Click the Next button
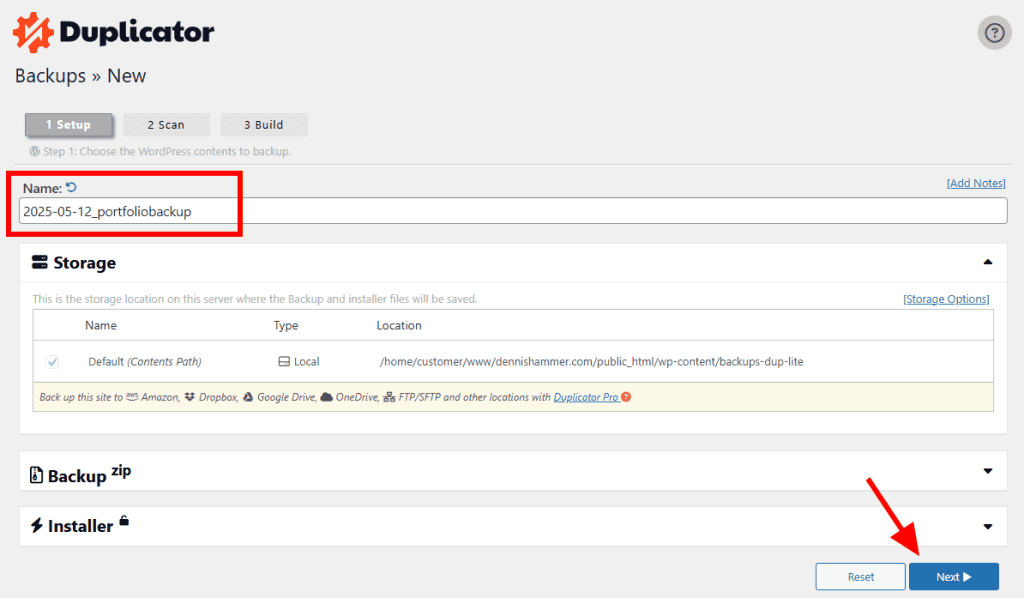 click(954, 576)
